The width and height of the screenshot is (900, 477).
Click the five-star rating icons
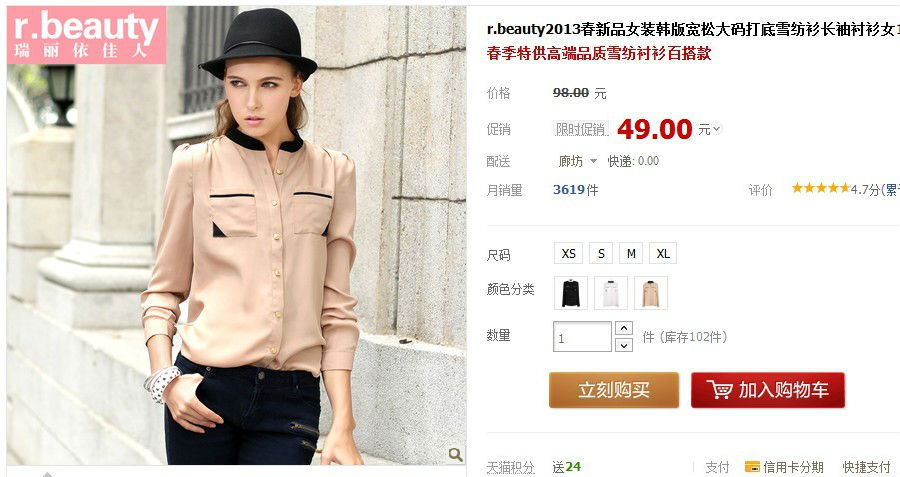(x=820, y=188)
